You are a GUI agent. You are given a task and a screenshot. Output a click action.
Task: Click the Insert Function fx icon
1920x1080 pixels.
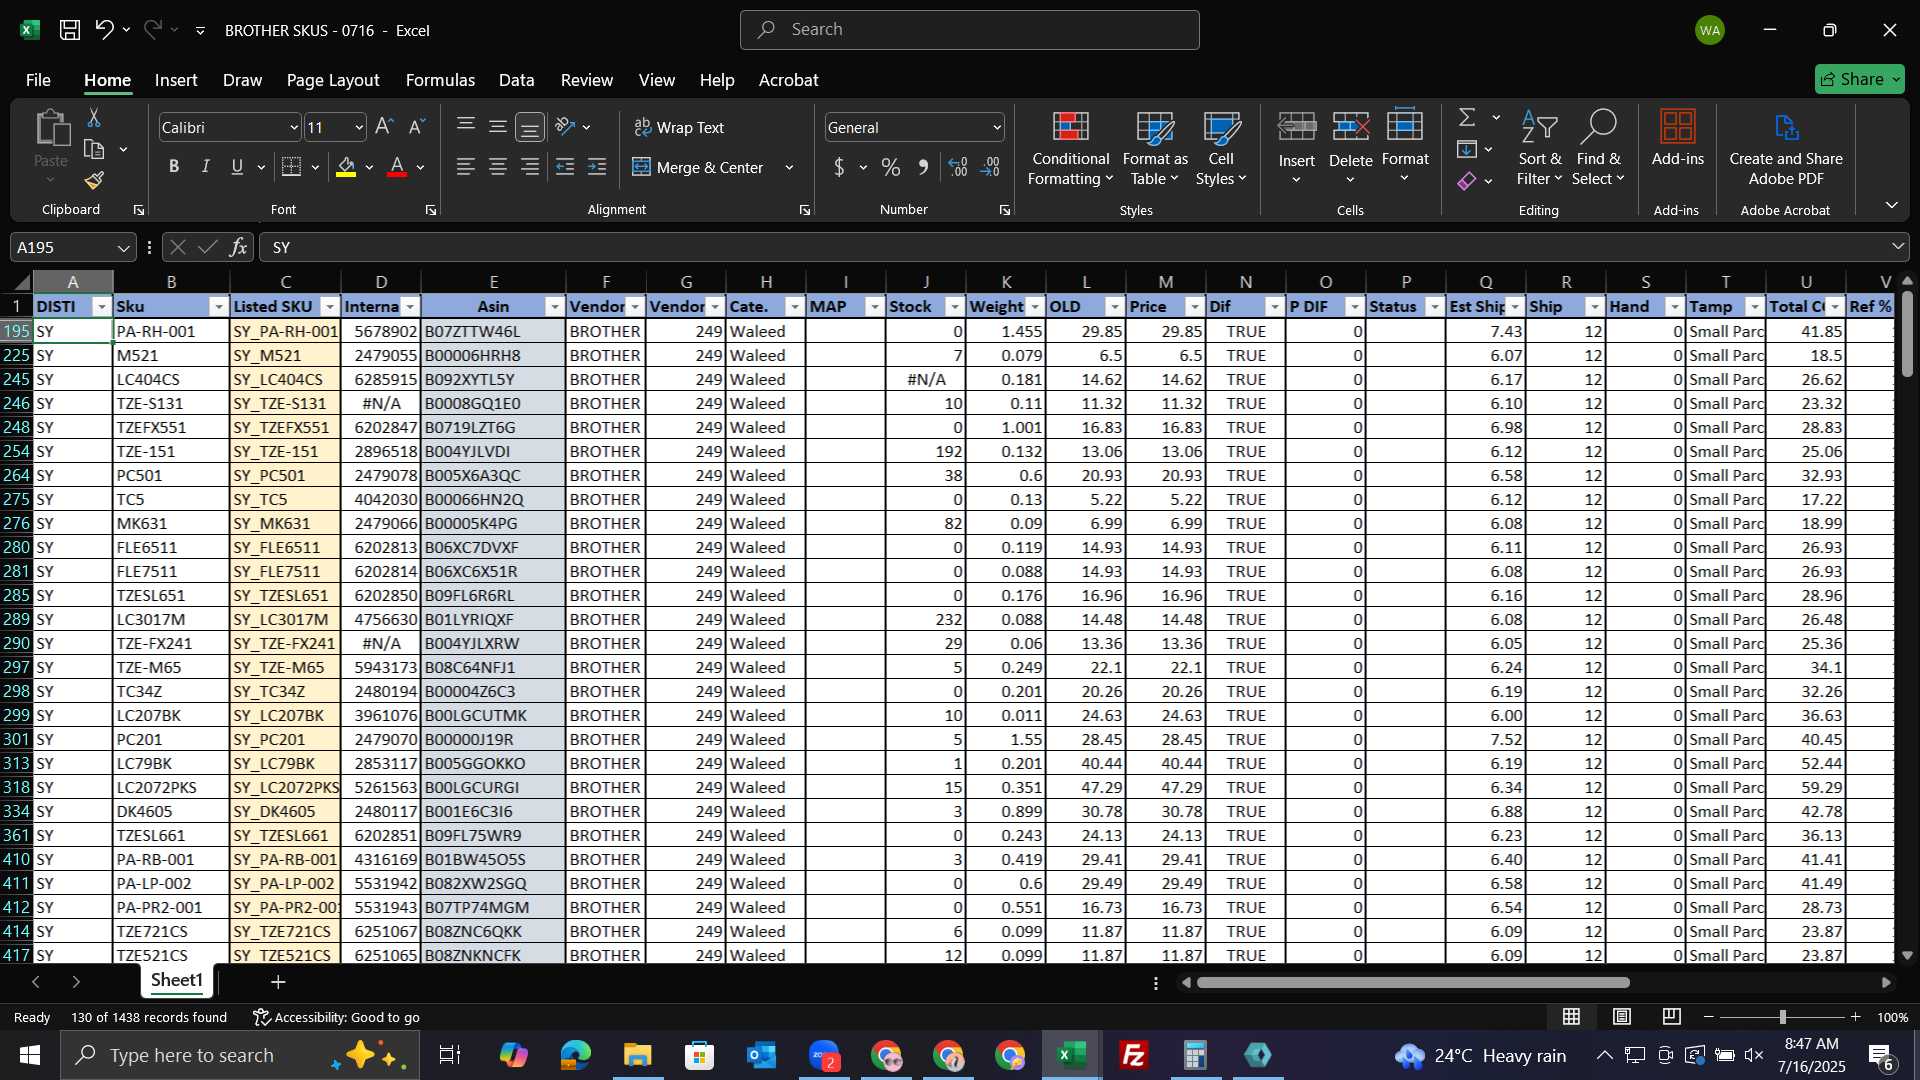(x=238, y=247)
